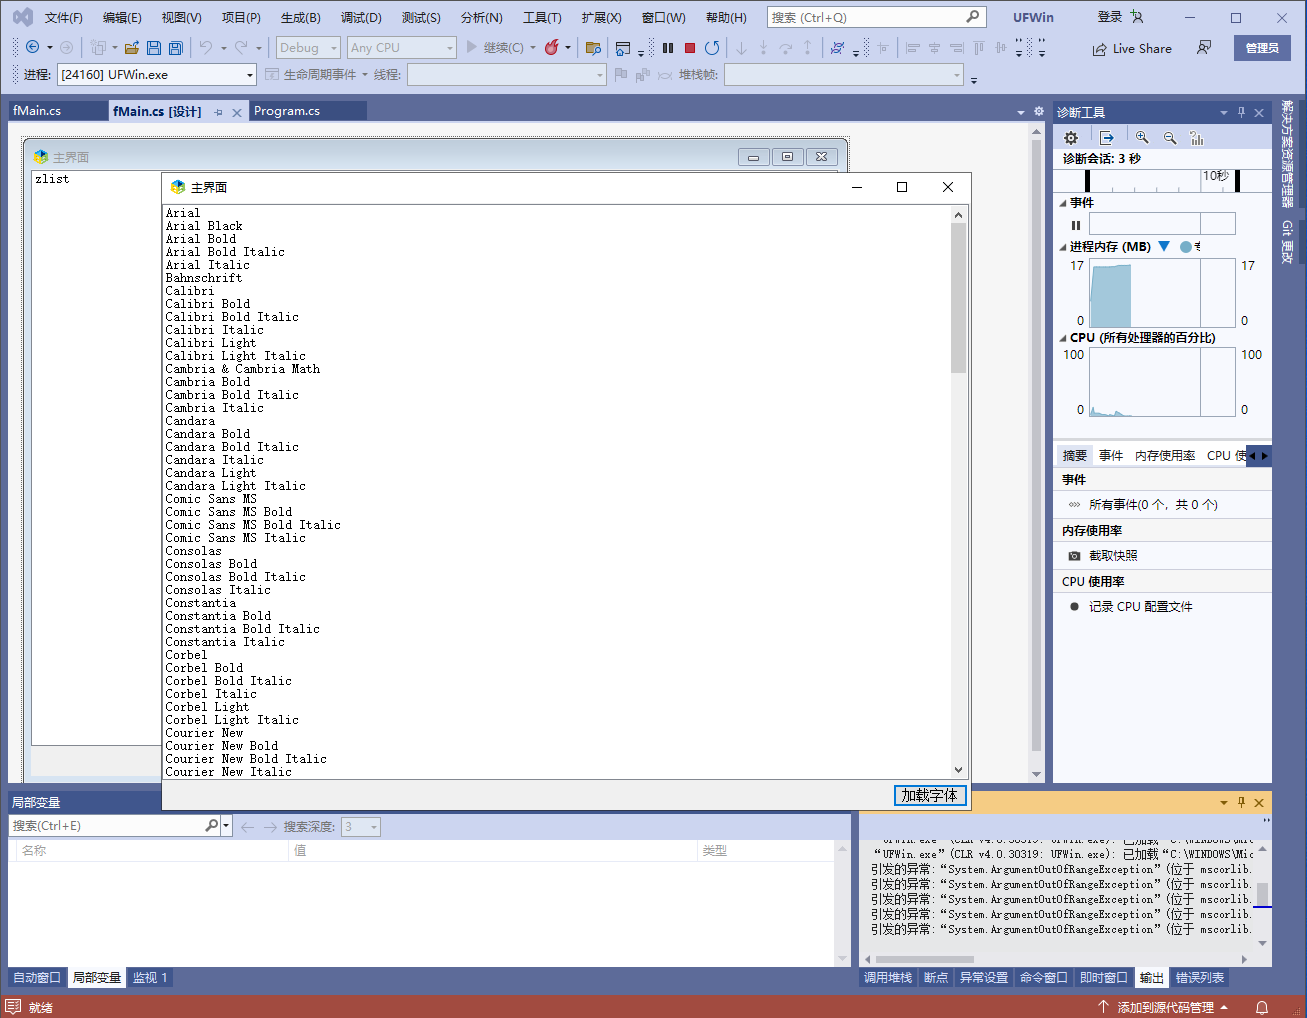
Task: Click the export/select tools icon in 诊断工具
Action: [x=1106, y=138]
